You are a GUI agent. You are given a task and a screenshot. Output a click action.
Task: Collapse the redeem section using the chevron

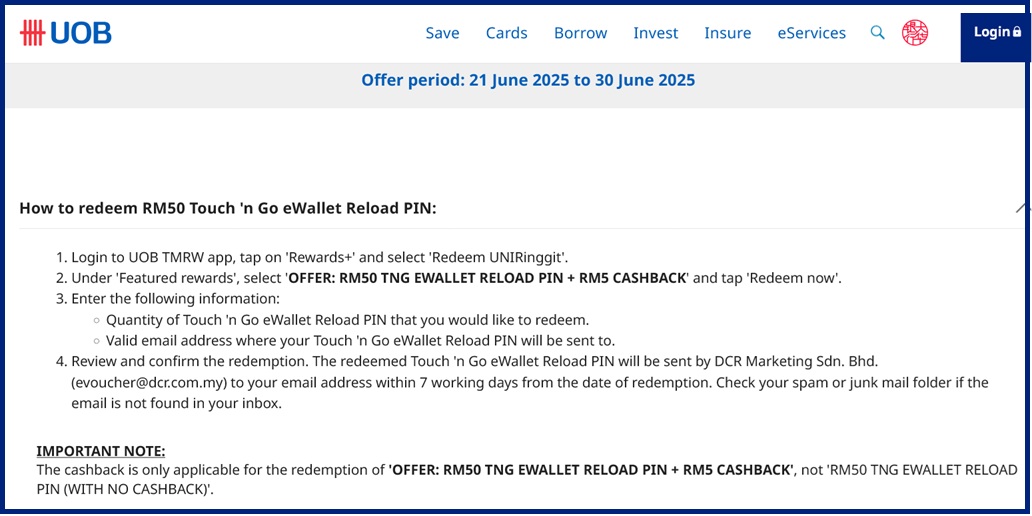[x=1022, y=208]
